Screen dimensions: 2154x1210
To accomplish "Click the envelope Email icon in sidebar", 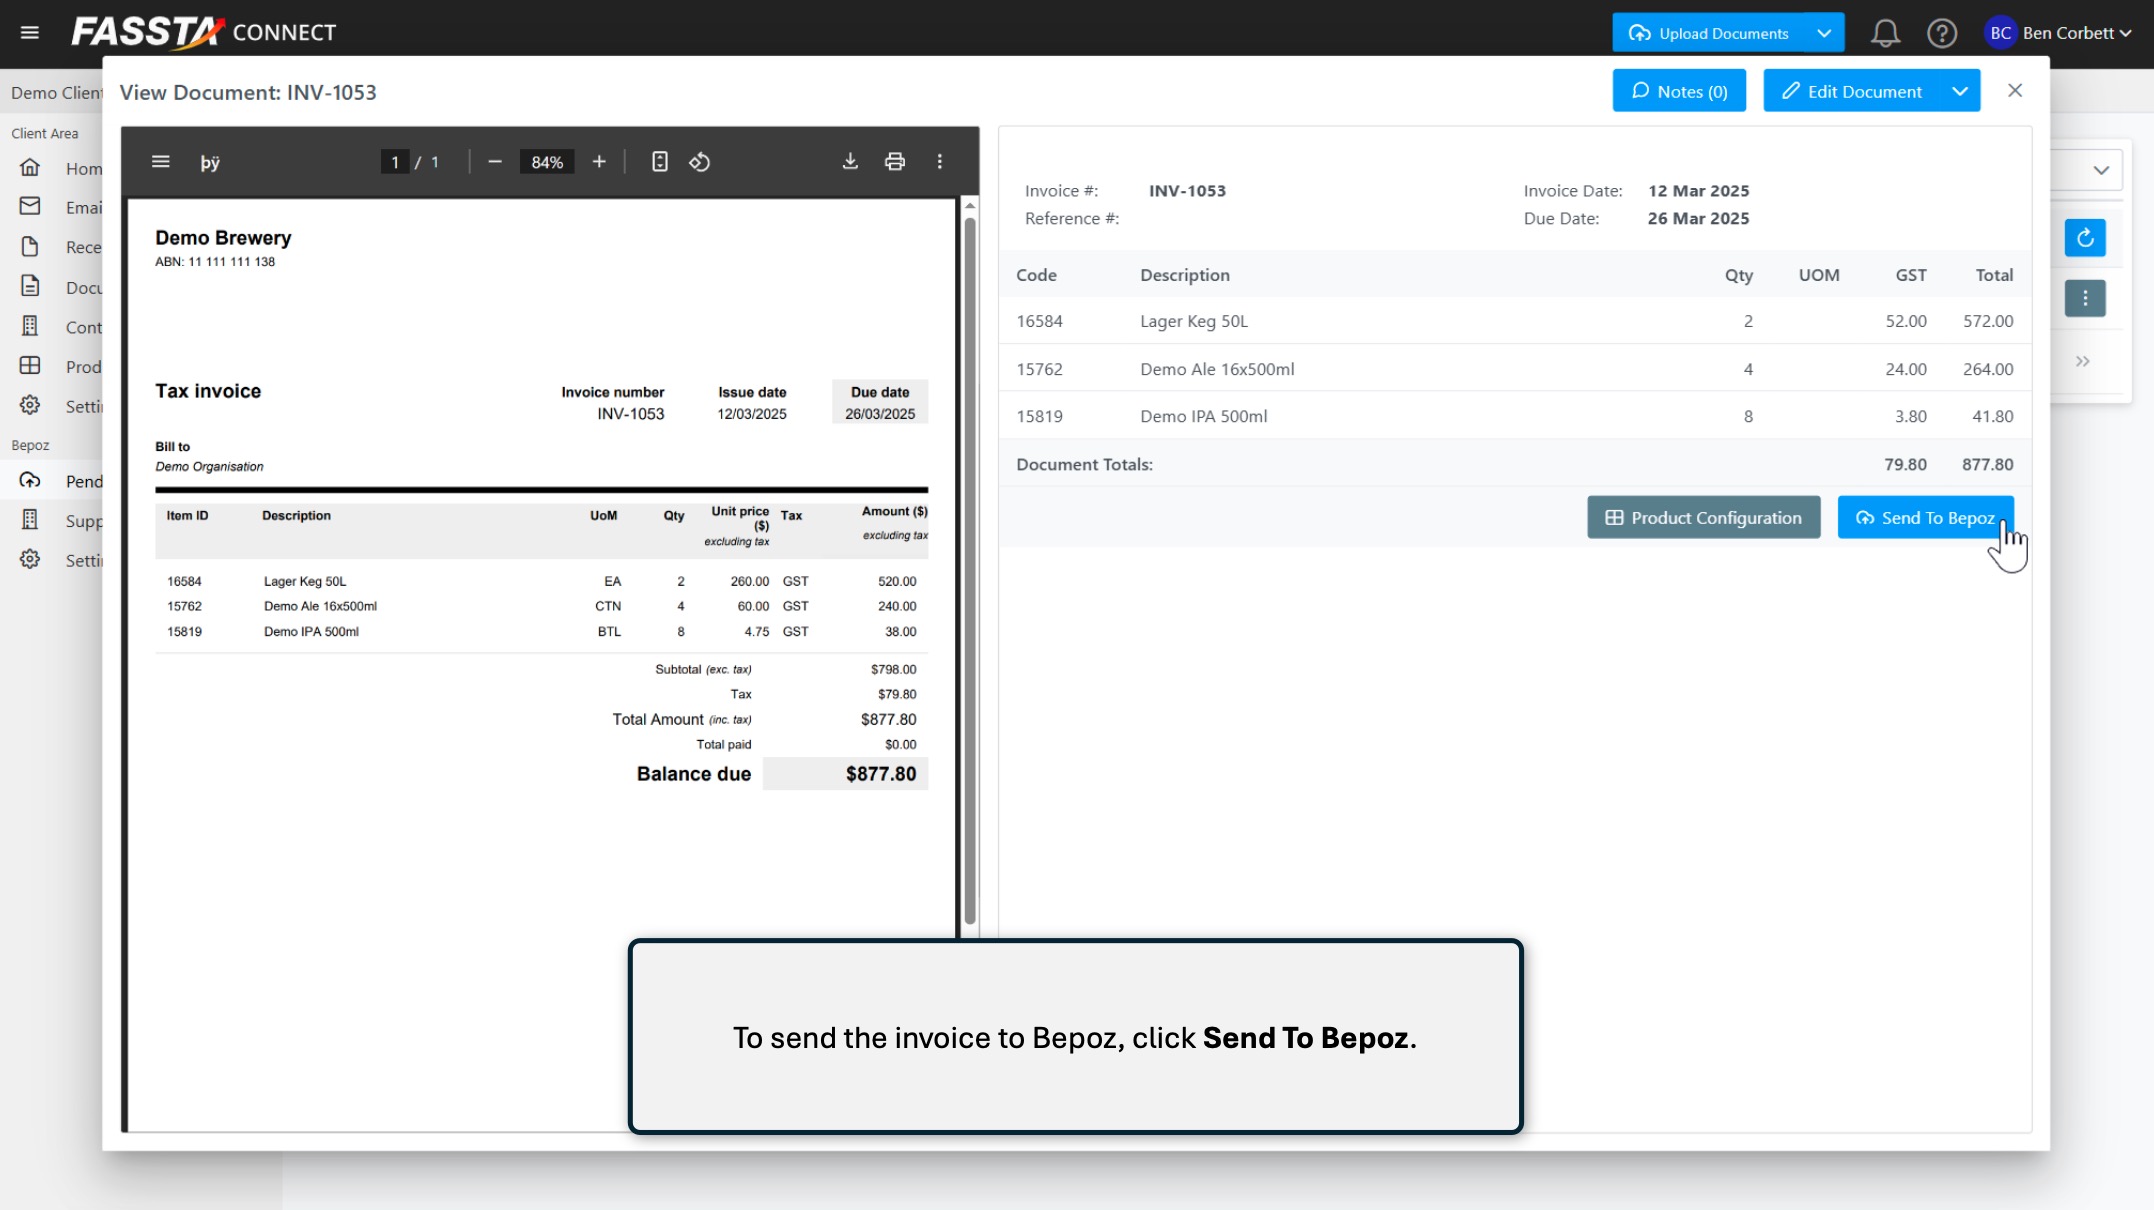I will click(30, 206).
